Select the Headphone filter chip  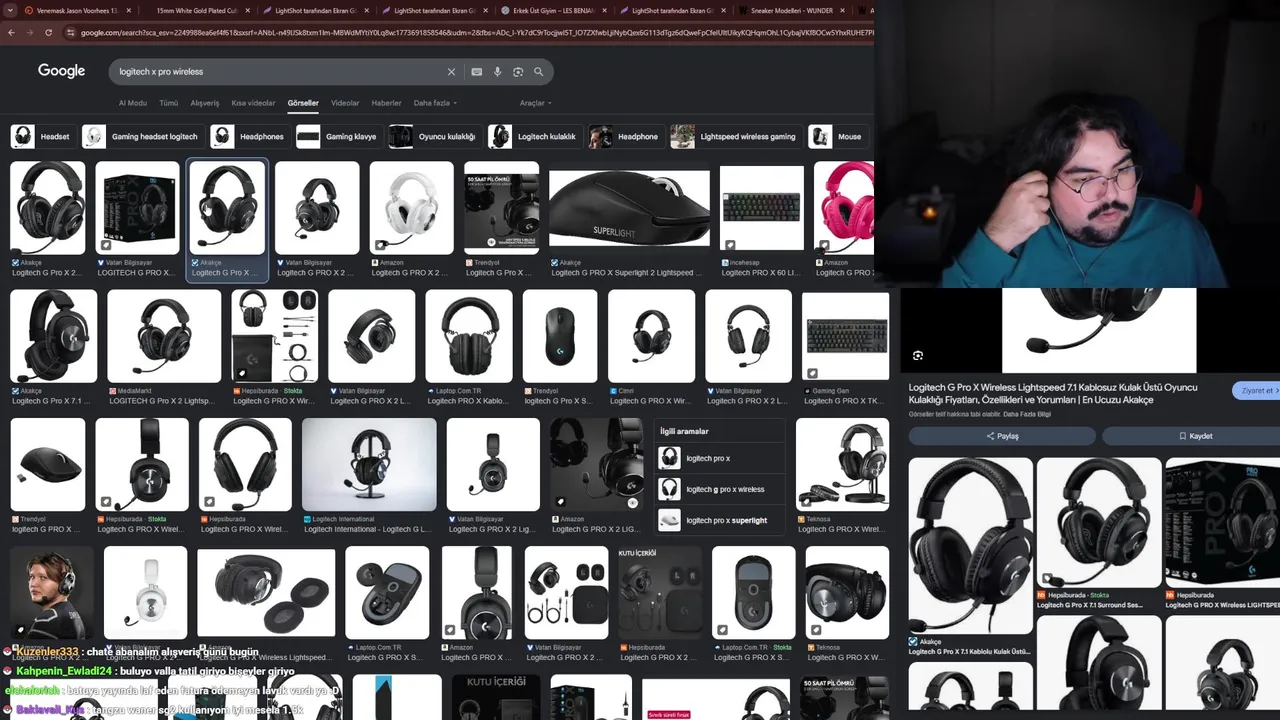pos(625,136)
